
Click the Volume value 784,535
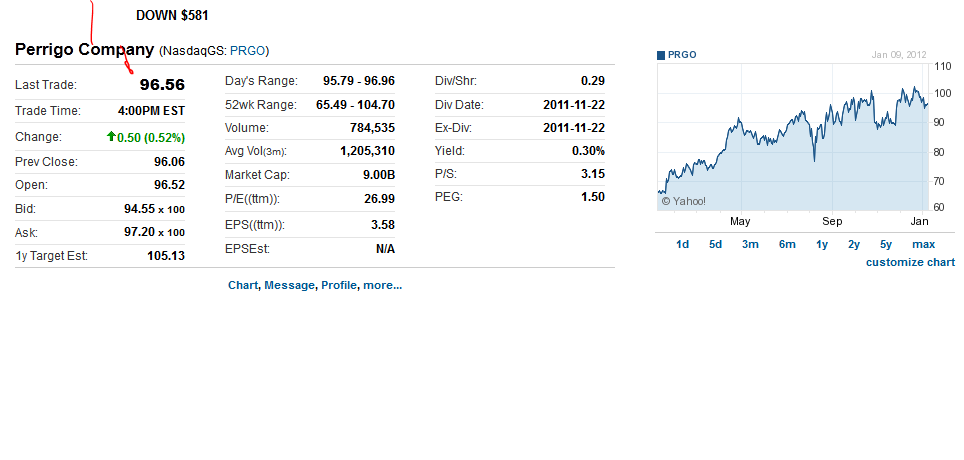(371, 128)
